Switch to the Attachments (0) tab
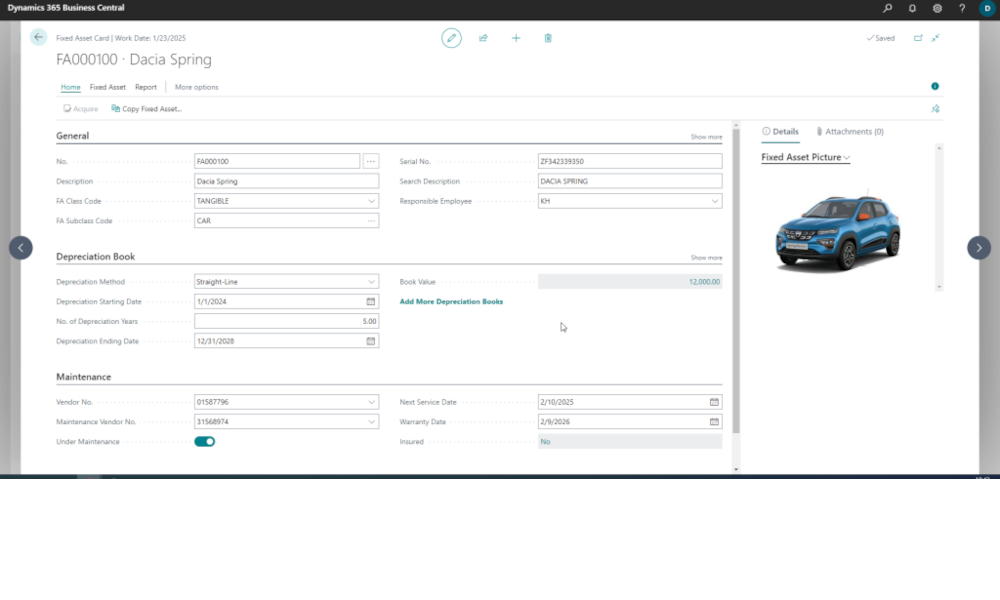The width and height of the screenshot is (1000, 600). (x=849, y=131)
